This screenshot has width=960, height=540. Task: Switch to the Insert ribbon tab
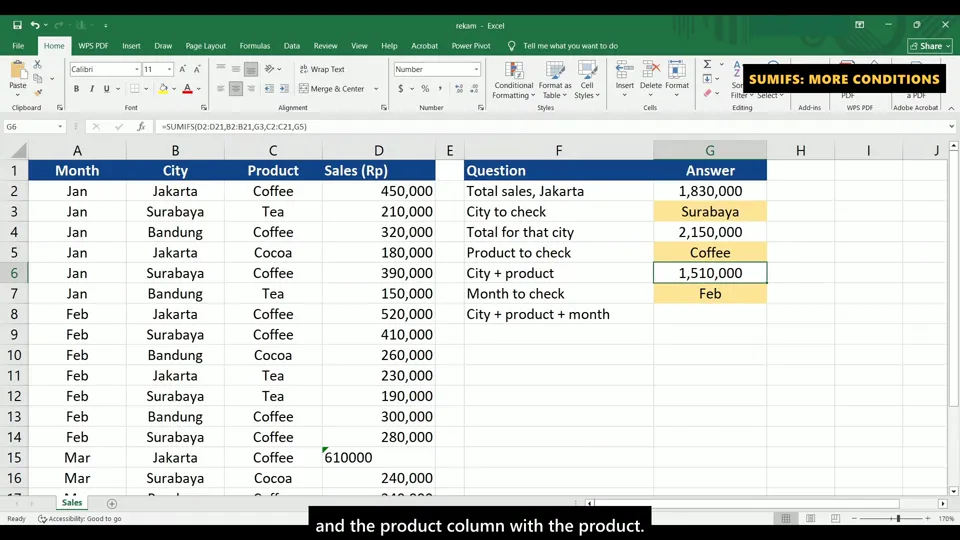tap(131, 46)
